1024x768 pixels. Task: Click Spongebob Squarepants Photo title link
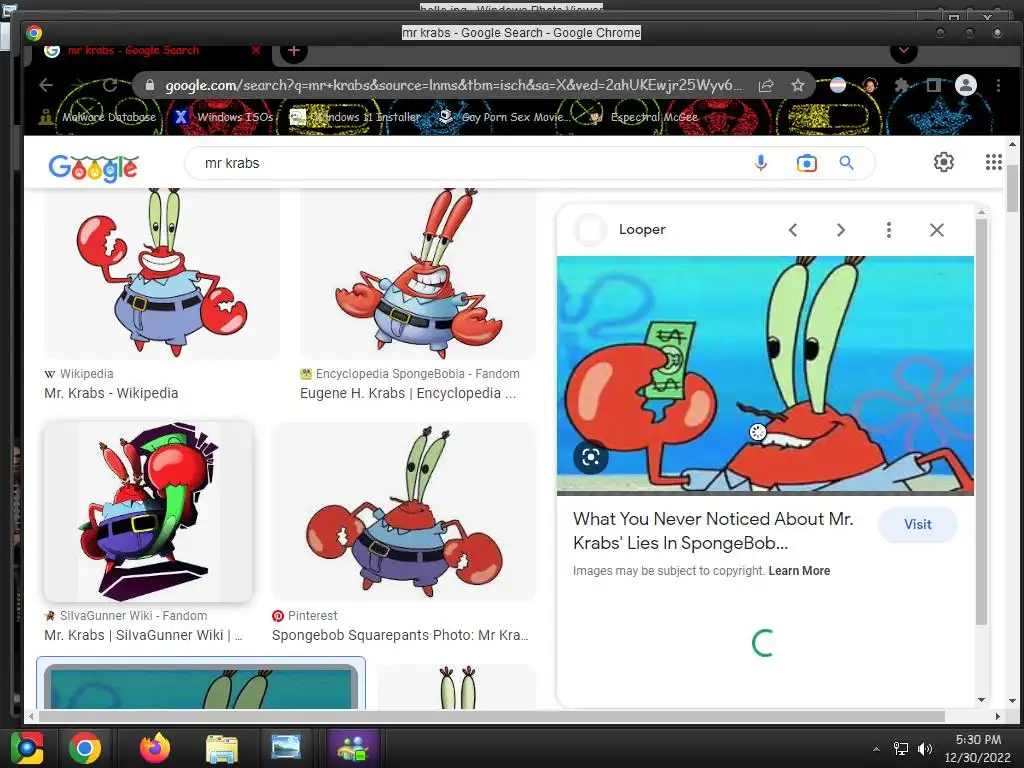[400, 635]
